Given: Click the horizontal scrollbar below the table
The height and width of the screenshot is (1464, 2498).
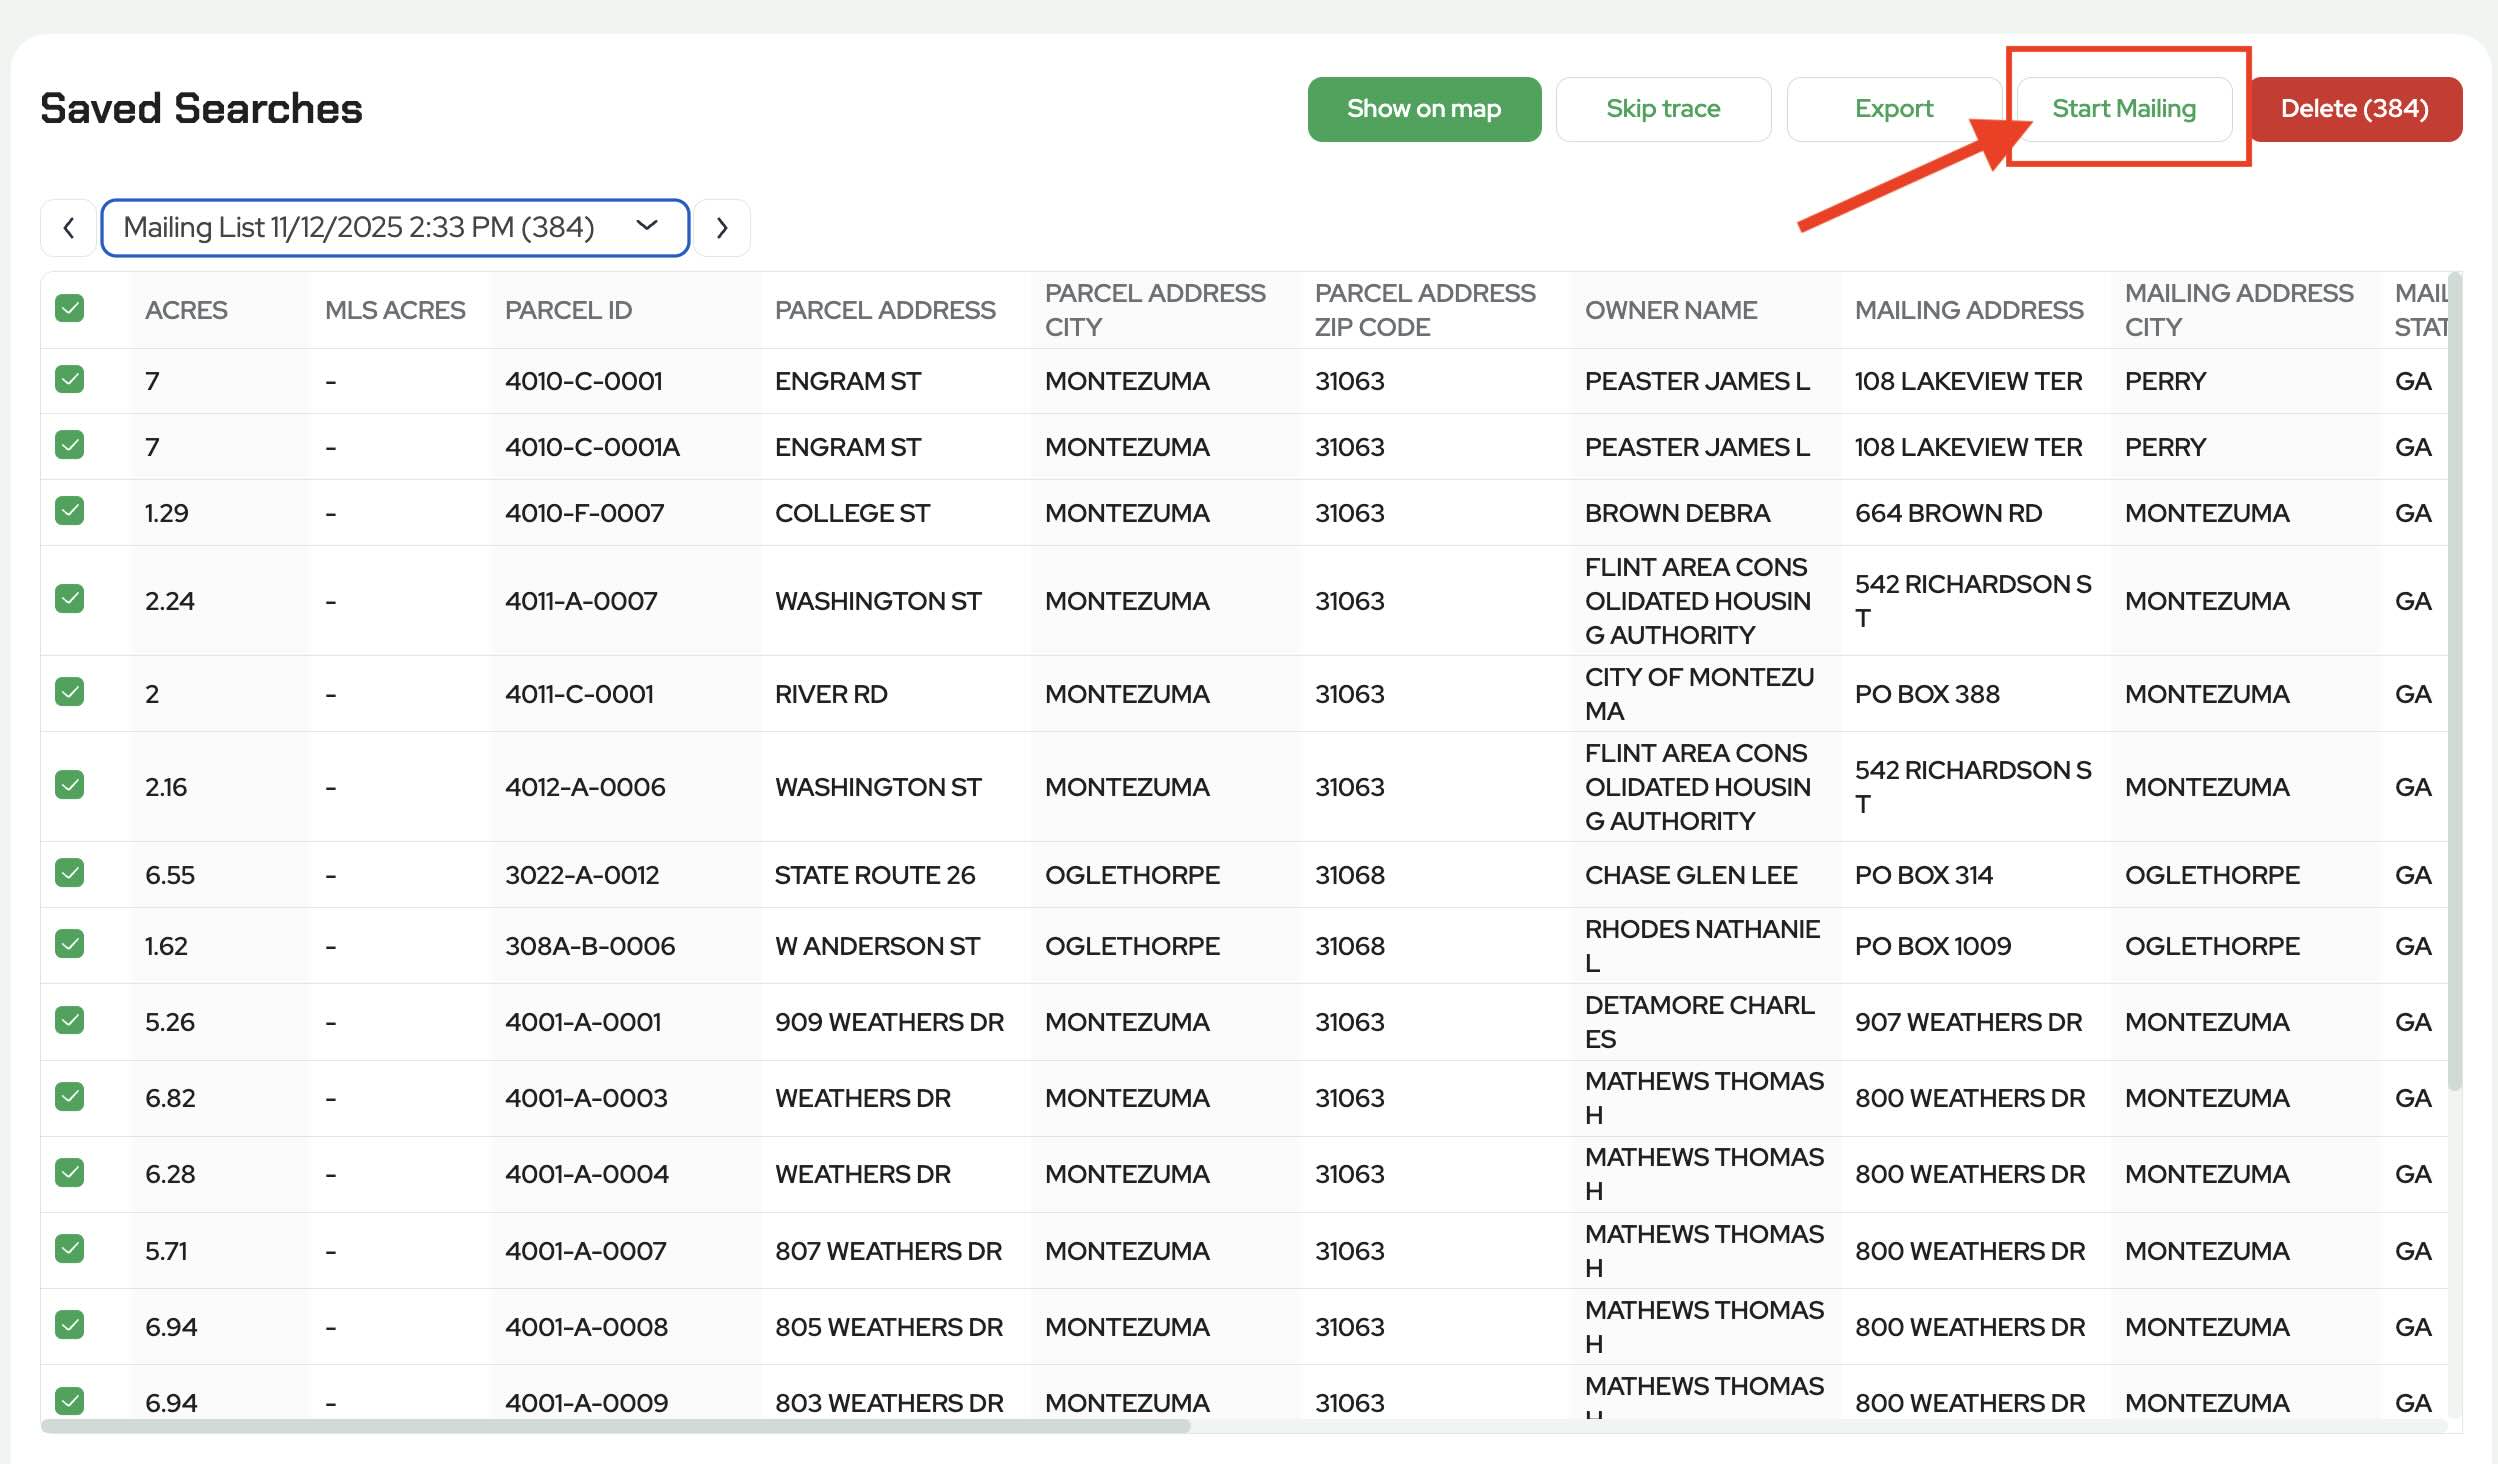Looking at the screenshot, I should (x=615, y=1426).
